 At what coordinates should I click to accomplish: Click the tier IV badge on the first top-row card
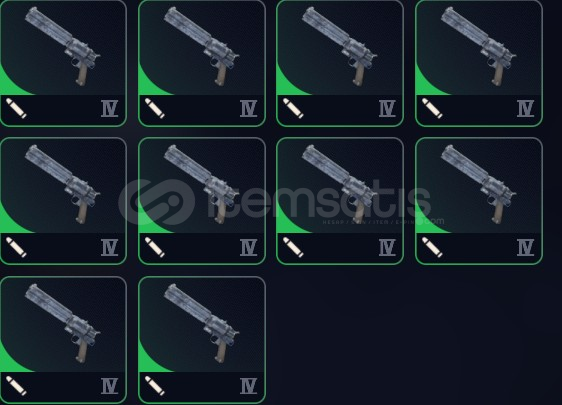pos(110,109)
